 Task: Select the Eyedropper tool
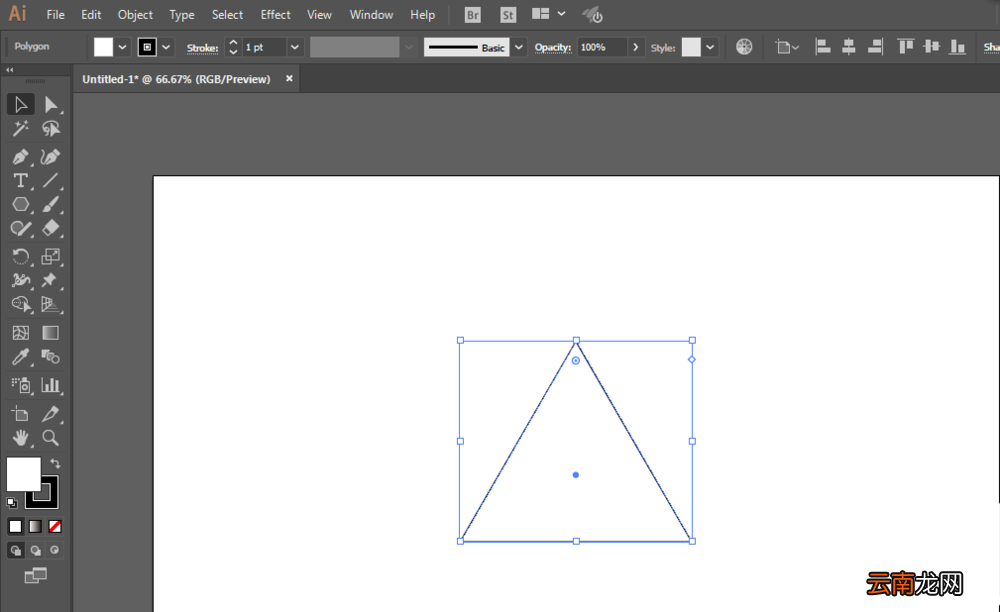click(20, 357)
